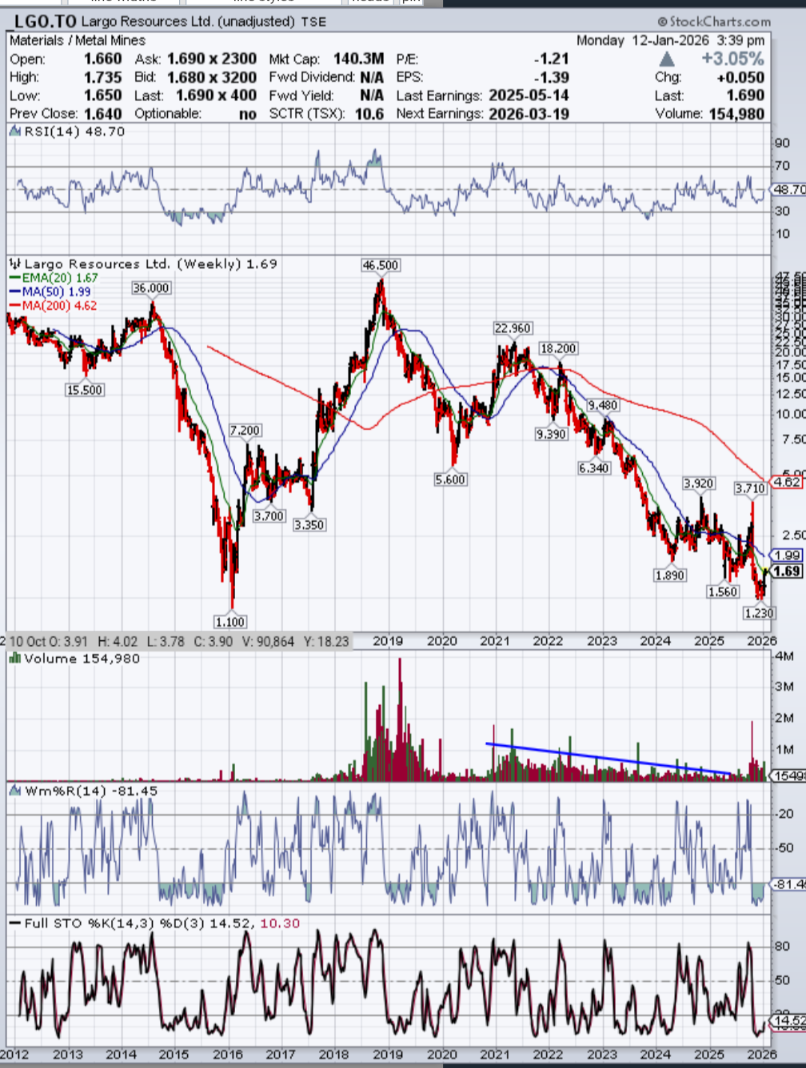Click the 4M label on volume axis
Screen dimensions: 806x1068
point(784,656)
